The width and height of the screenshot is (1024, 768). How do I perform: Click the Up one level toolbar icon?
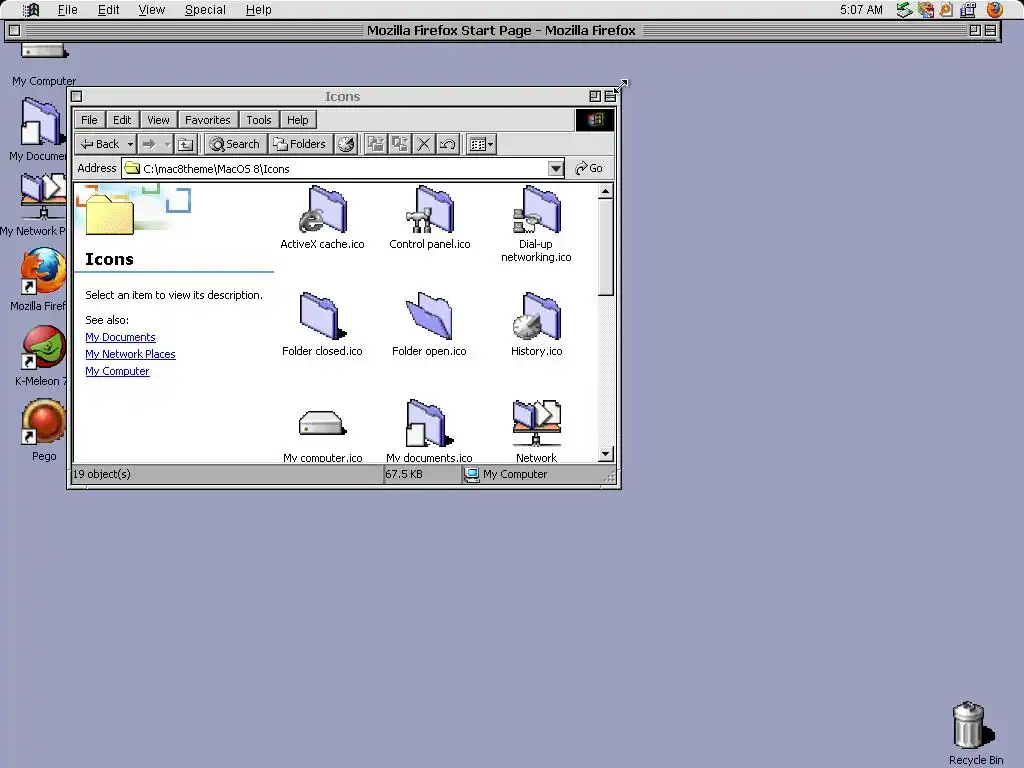pos(185,144)
